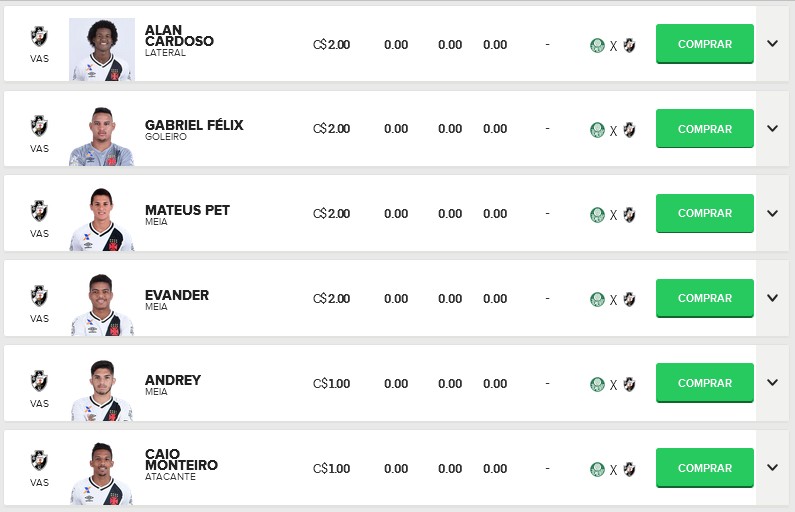Open Caio Monteiro's player photo
The height and width of the screenshot is (512, 795).
coord(101,473)
